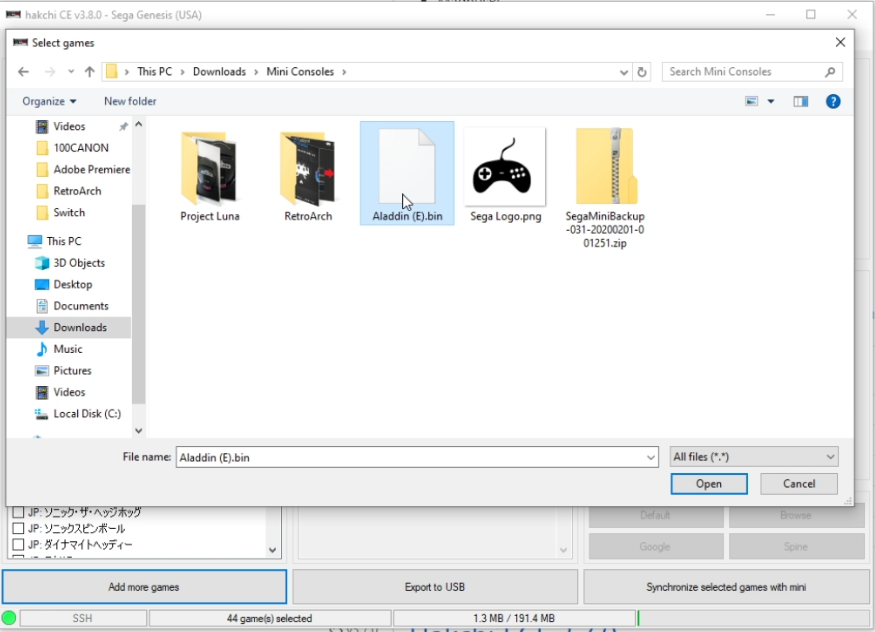Open Switch folder in sidebar
875x632 pixels.
(69, 213)
